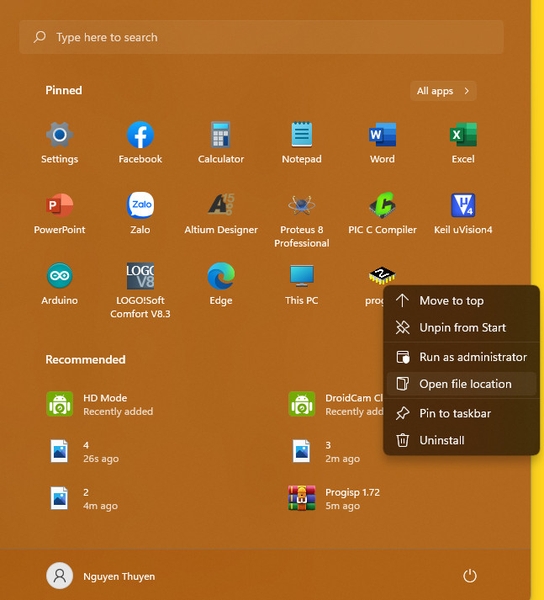The height and width of the screenshot is (600, 544).
Task: Open the Progisp 1.72 archive
Action: pyautogui.click(x=334, y=499)
